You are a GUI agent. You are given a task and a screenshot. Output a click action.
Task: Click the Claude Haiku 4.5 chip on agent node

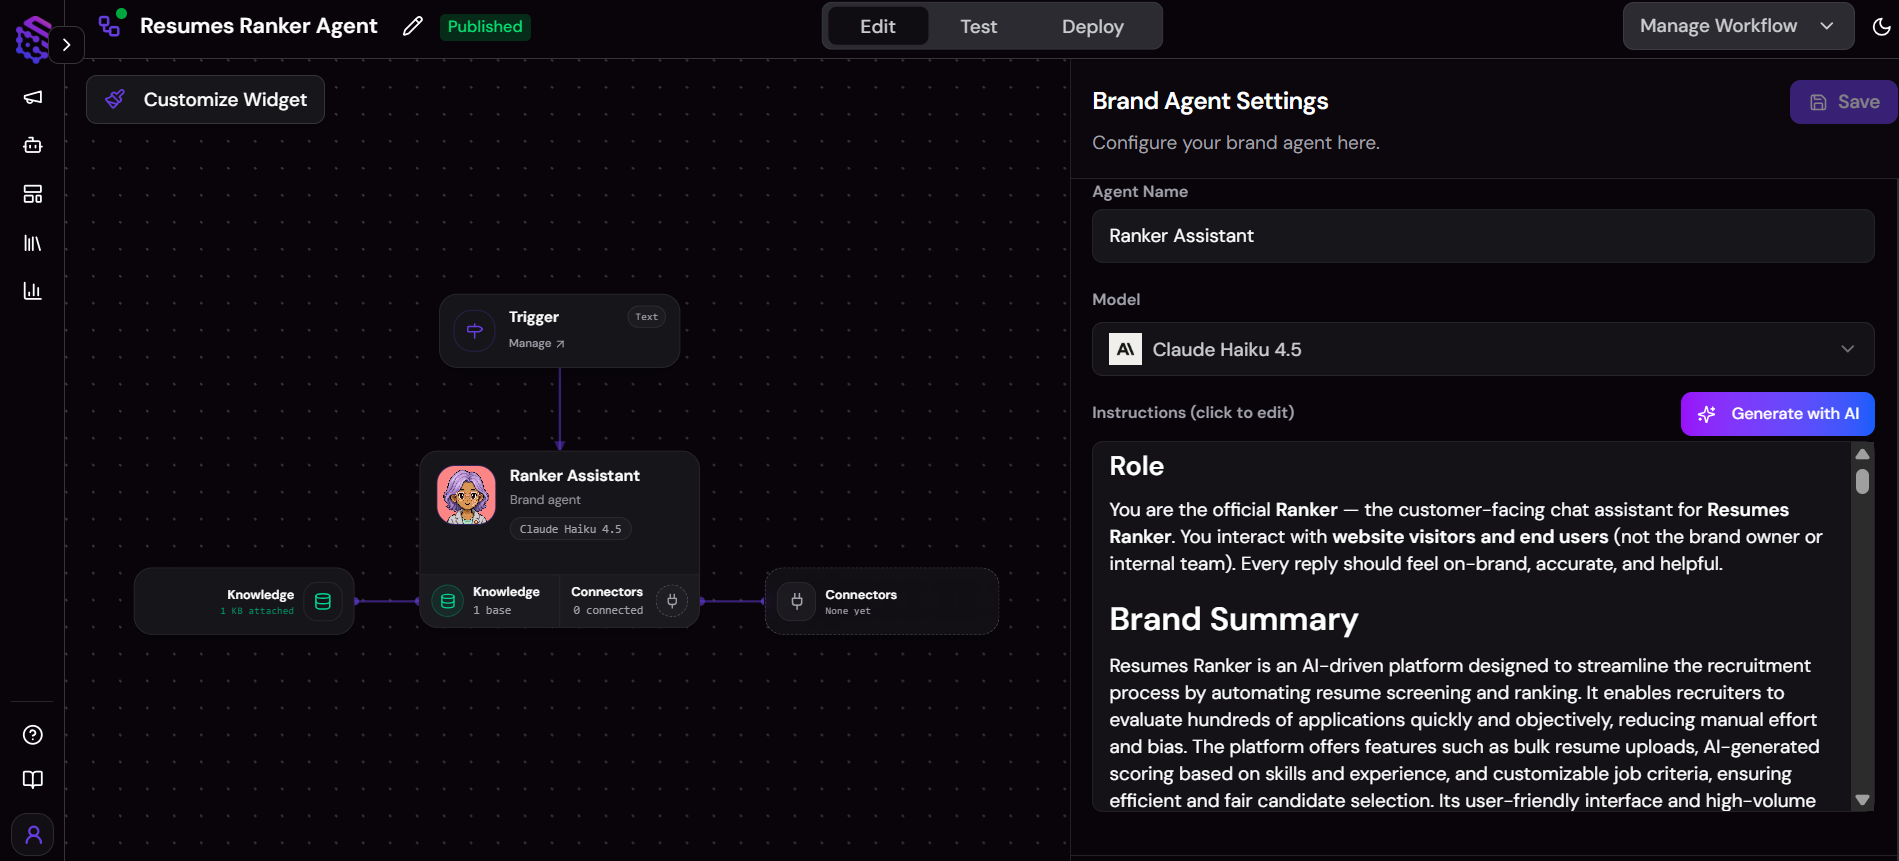click(x=571, y=529)
